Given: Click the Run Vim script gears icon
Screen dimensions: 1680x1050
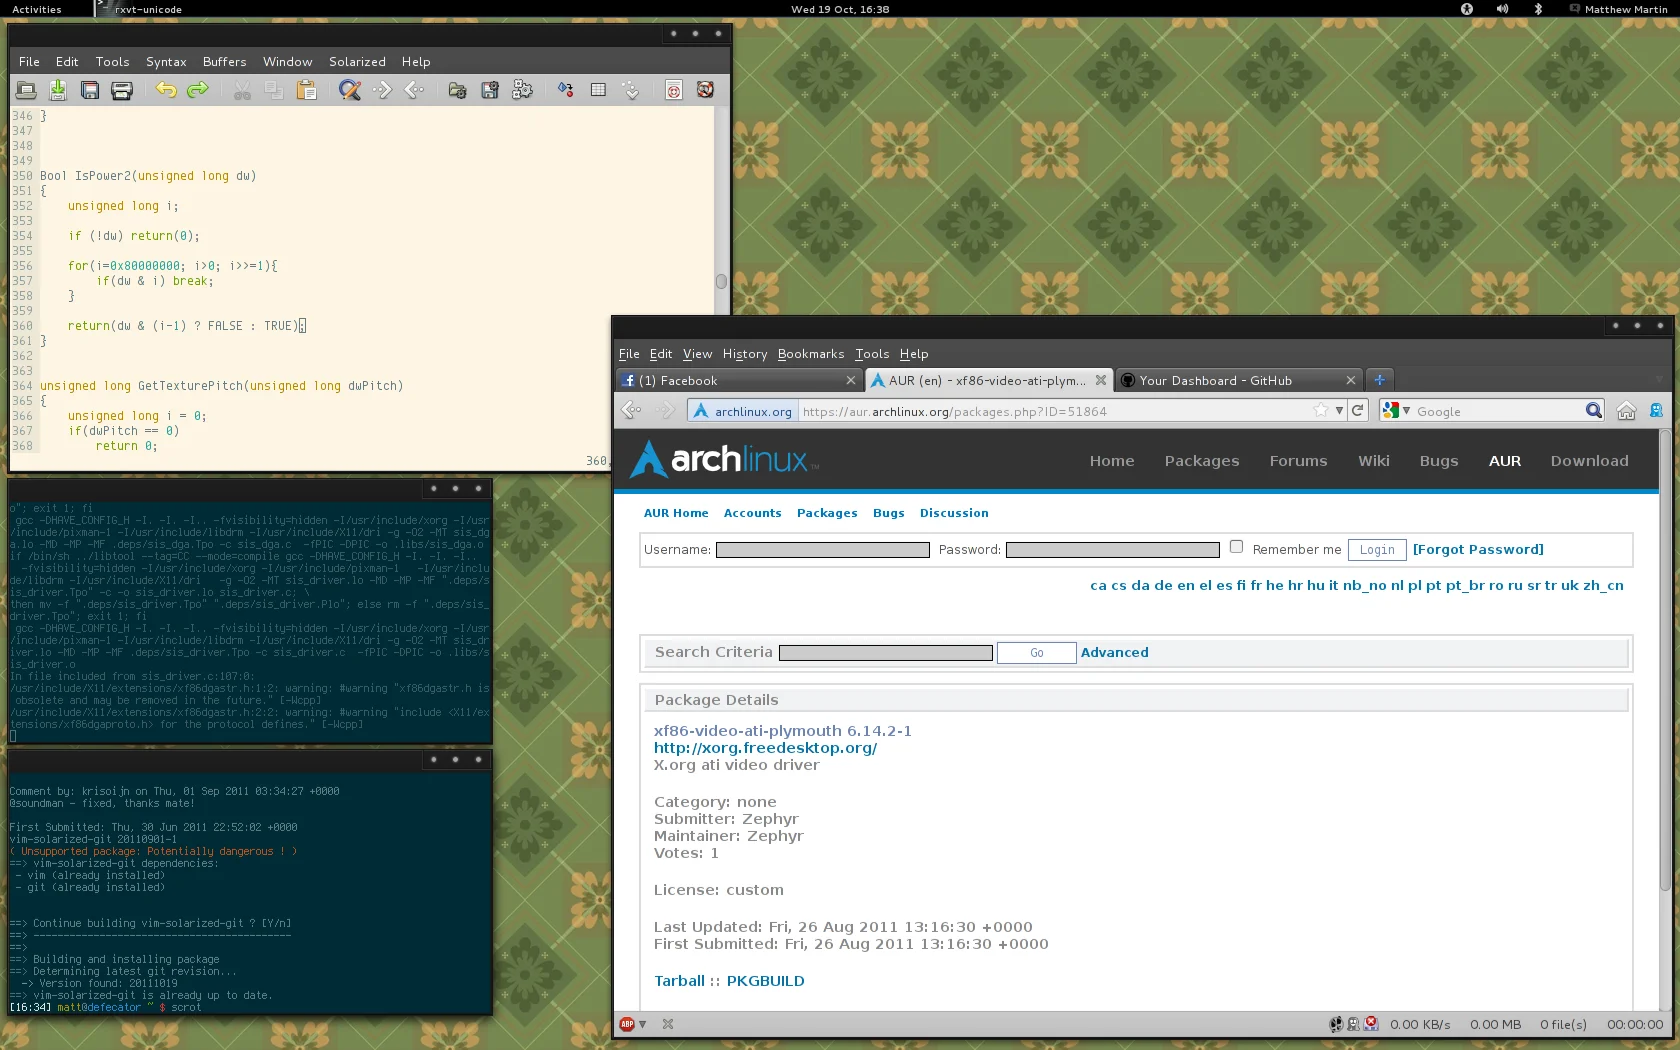Looking at the screenshot, I should pos(522,90).
